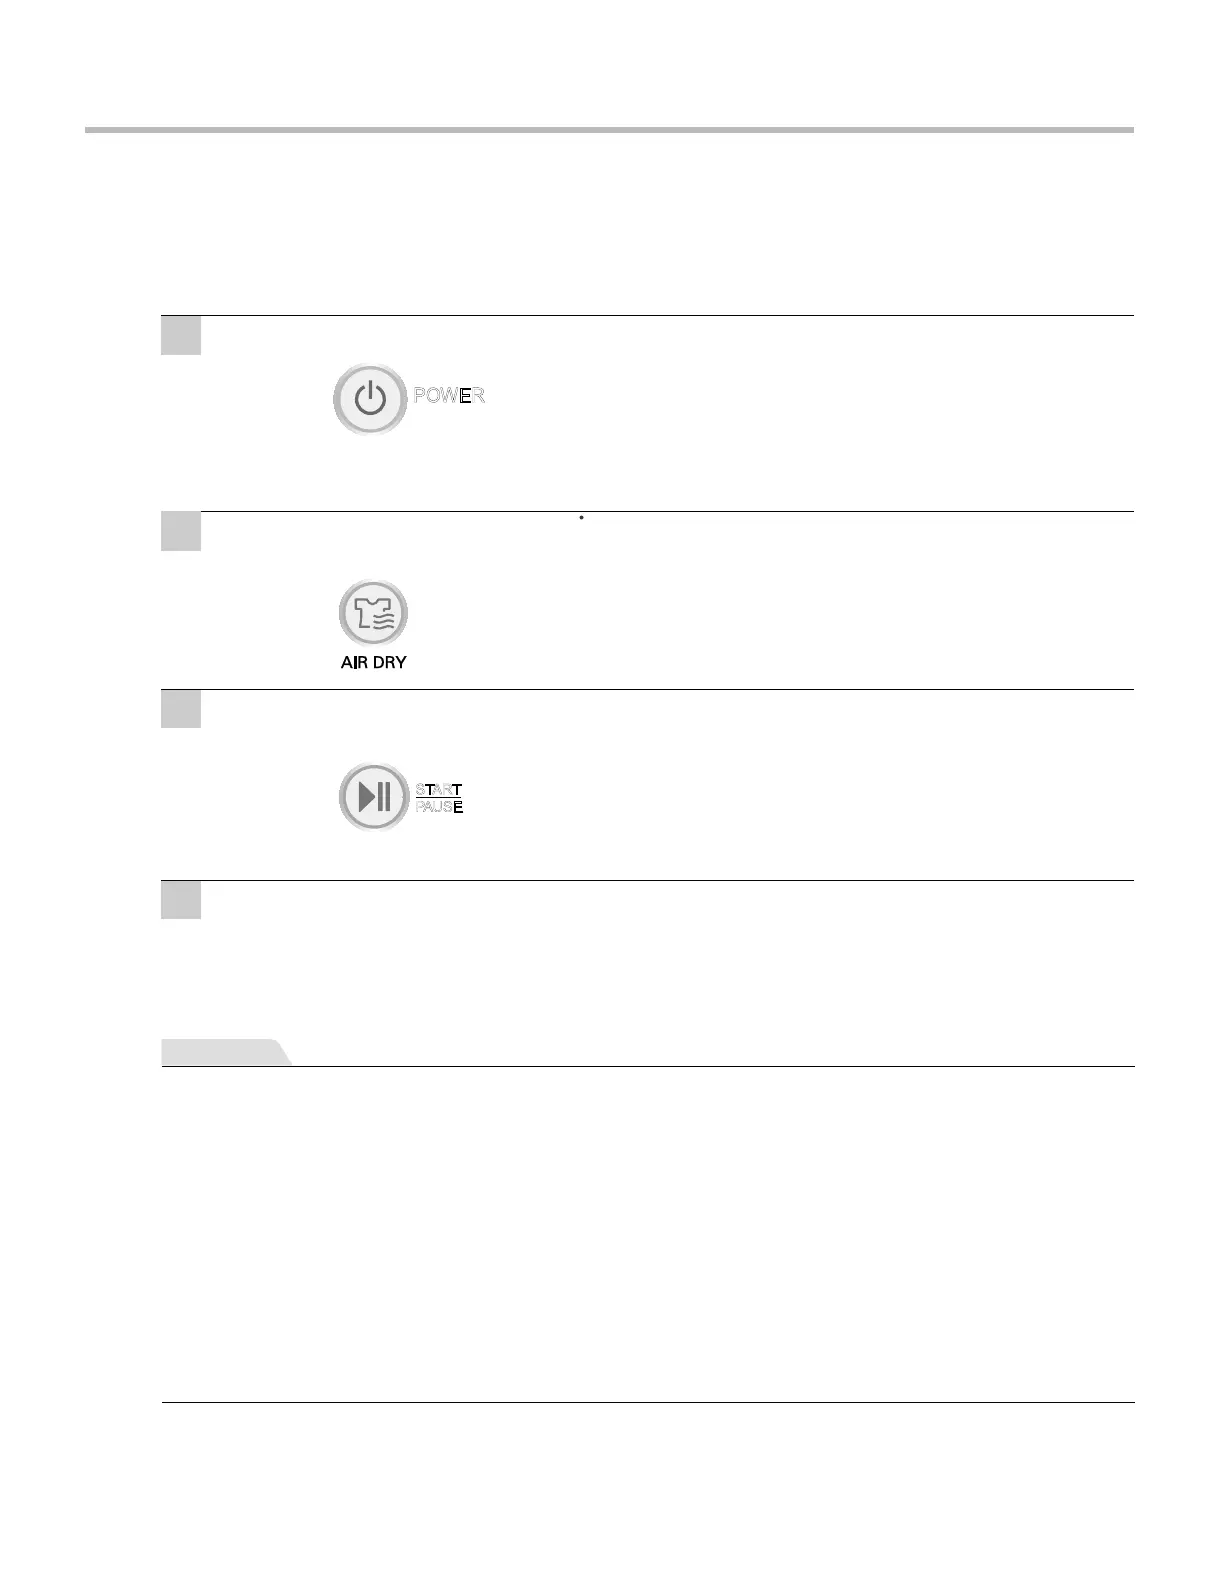This screenshot has width=1218, height=1586.
Task: Select the gray step box beside Start/Pause
Action: pyautogui.click(x=181, y=708)
